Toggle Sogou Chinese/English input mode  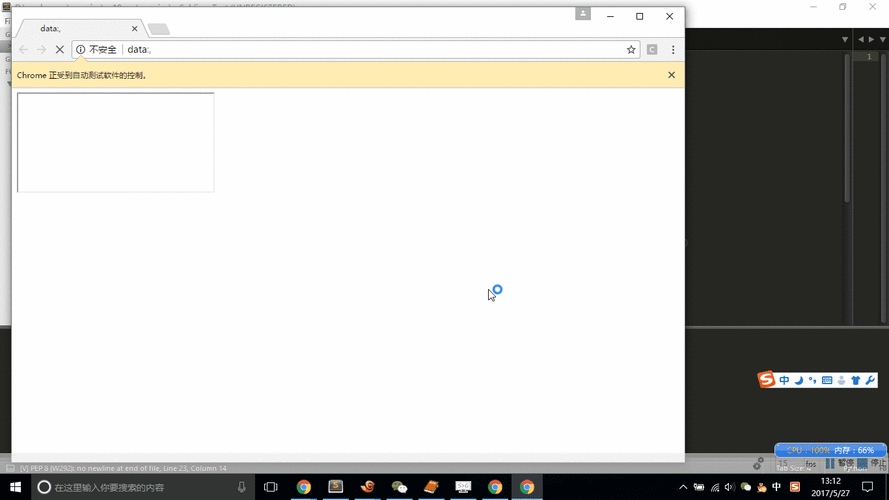click(785, 380)
